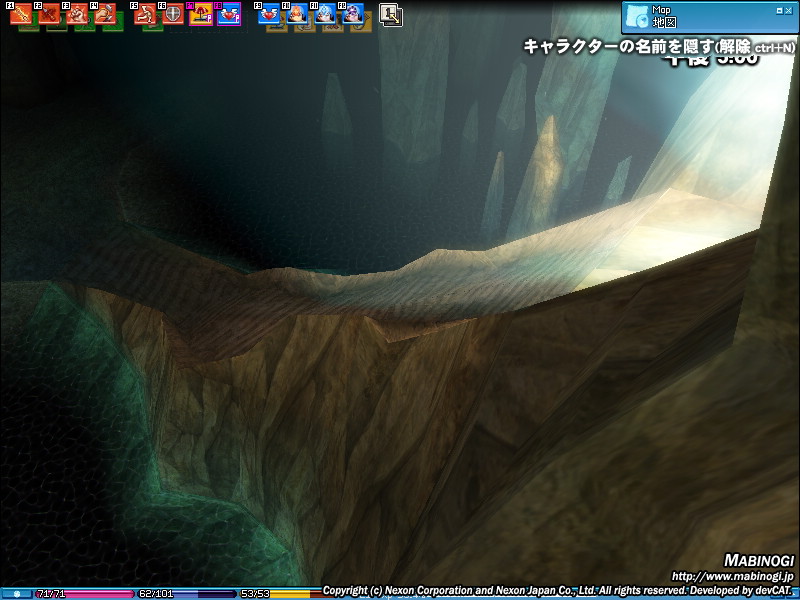Click the hide character names notice text
800x600 pixels.
tap(659, 47)
